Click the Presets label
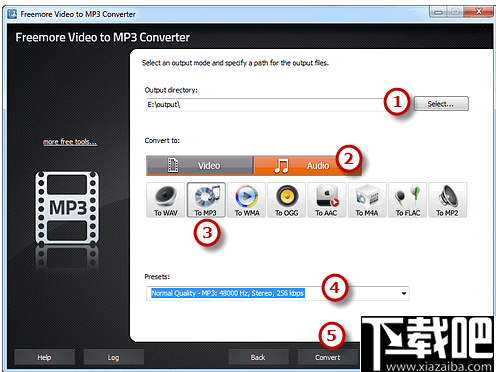Viewport: 496px width, 372px height. [x=157, y=277]
